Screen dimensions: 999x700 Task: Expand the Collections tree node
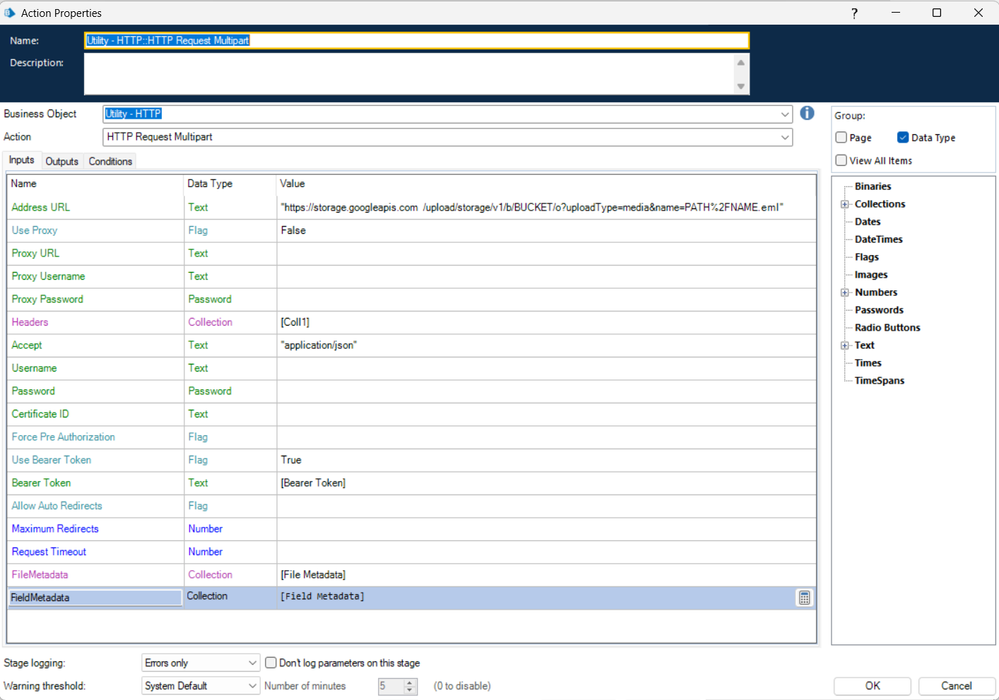tap(845, 205)
